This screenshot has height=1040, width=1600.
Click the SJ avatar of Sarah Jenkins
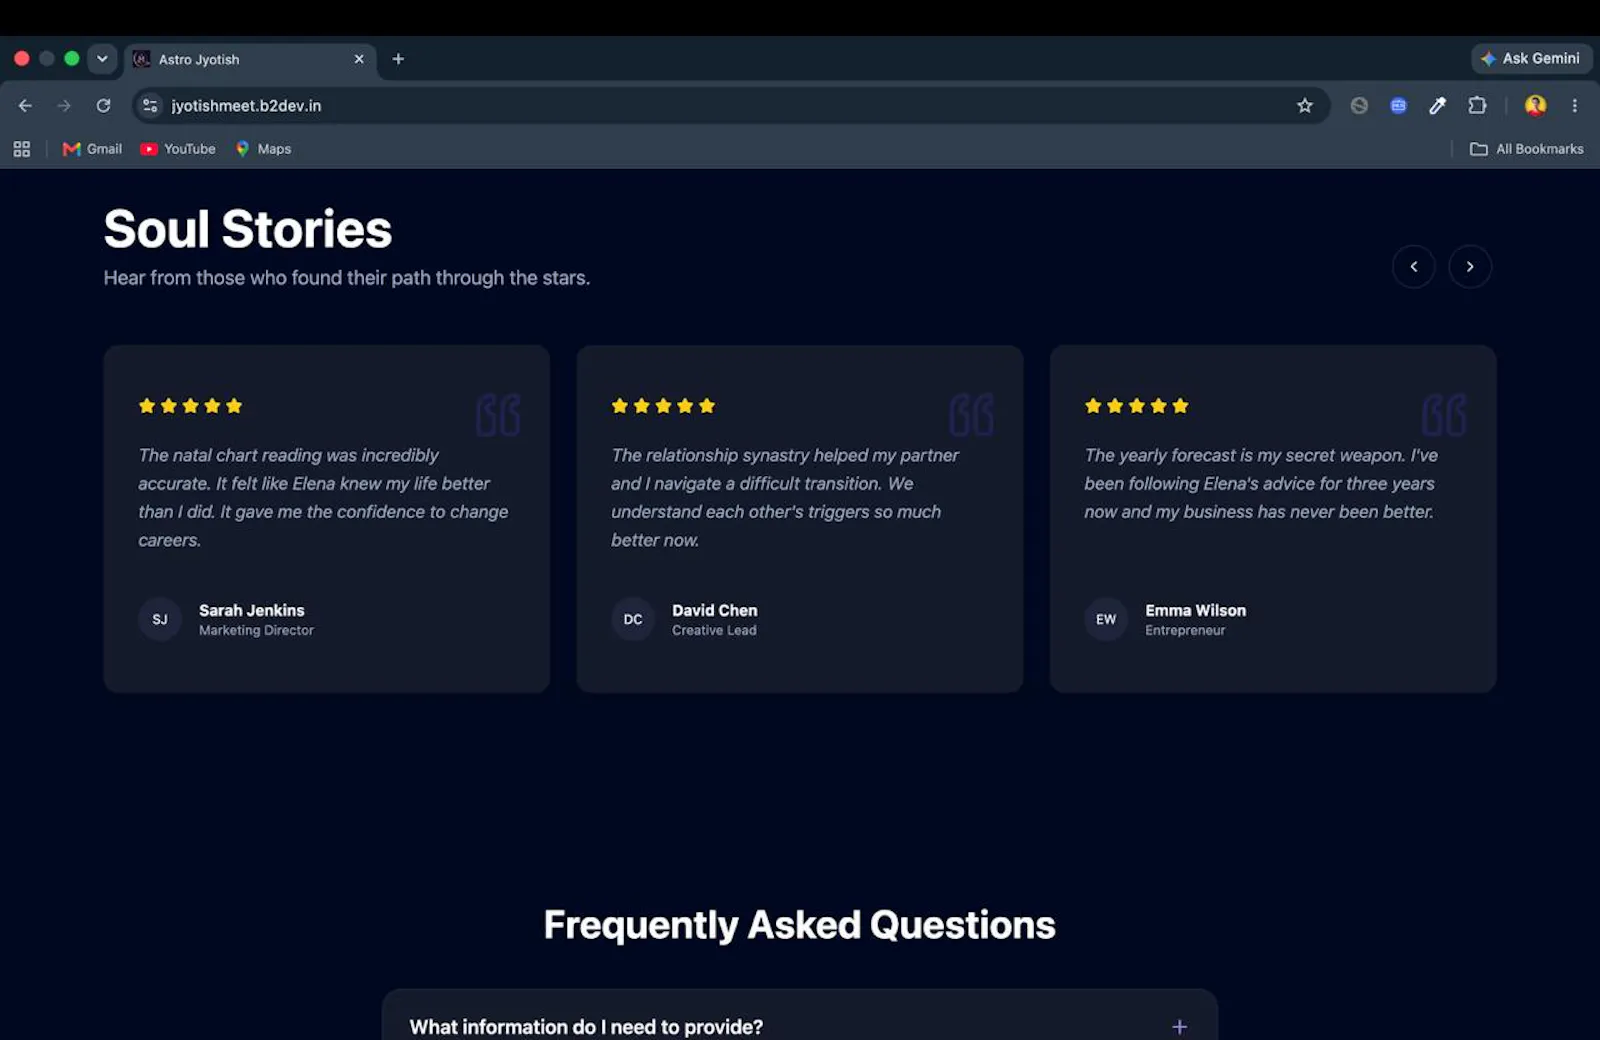(160, 619)
